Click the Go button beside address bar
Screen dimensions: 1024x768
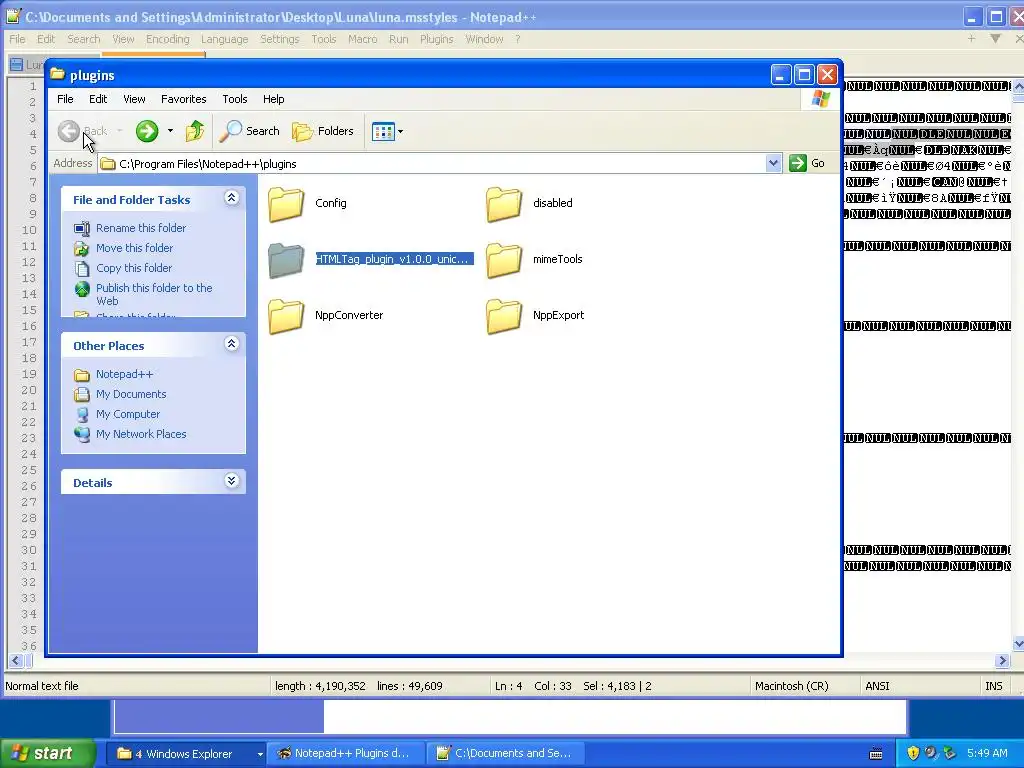pyautogui.click(x=807, y=163)
